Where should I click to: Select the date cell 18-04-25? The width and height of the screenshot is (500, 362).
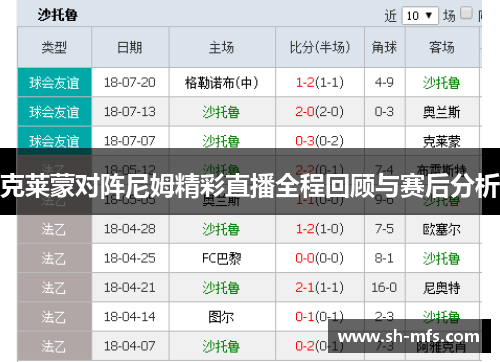(130, 258)
